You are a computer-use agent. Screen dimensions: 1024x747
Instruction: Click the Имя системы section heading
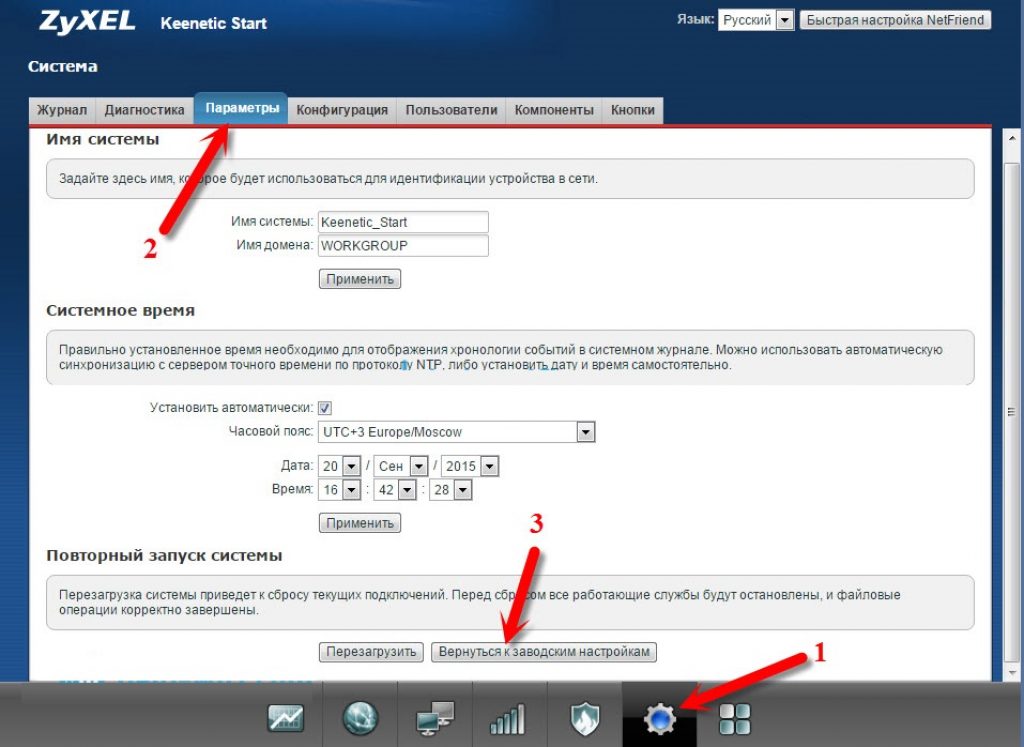tap(103, 139)
